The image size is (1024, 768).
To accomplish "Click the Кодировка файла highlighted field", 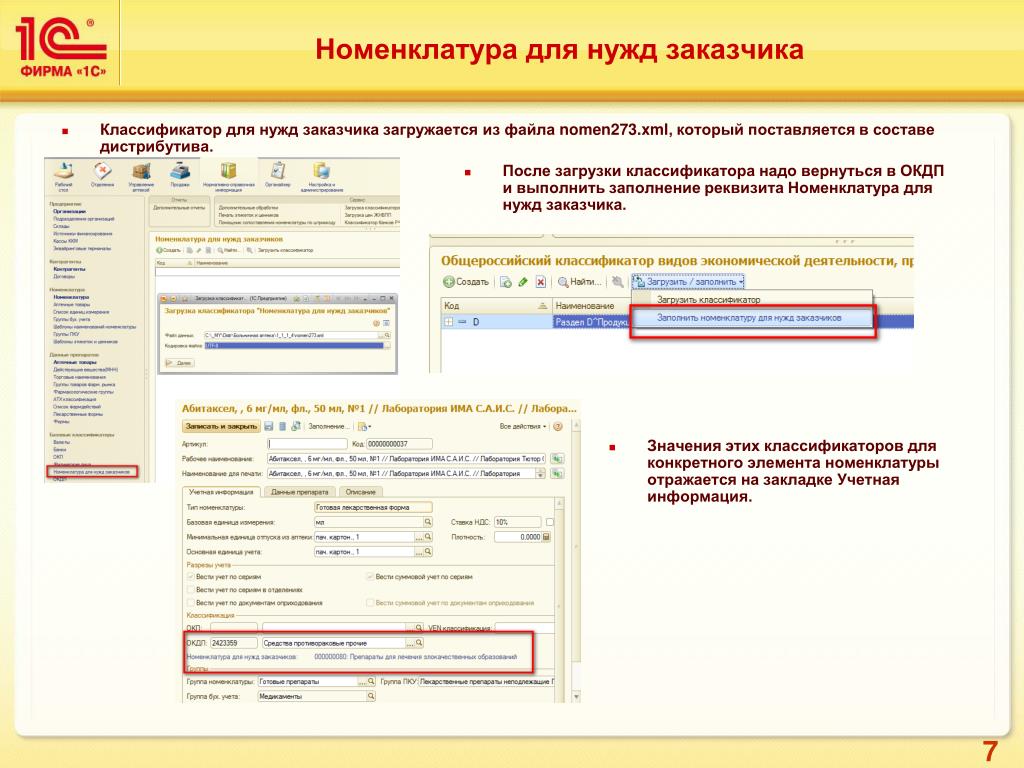I will (x=293, y=345).
